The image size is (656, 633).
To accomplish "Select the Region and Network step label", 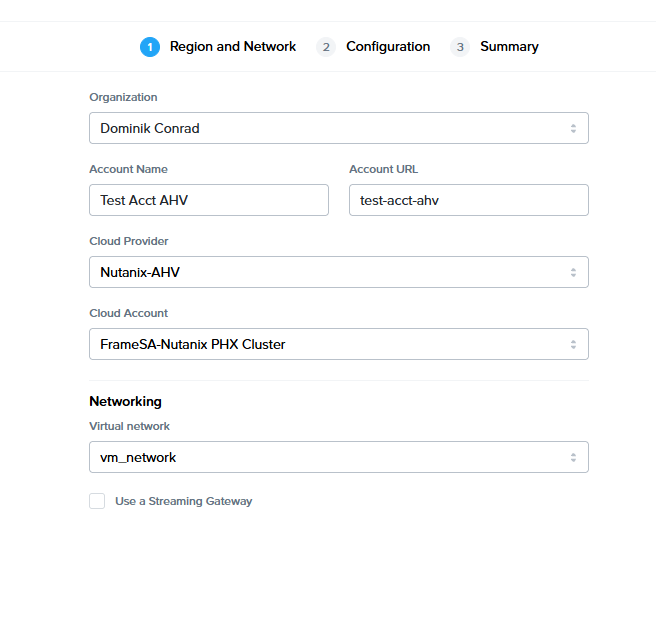I will pyautogui.click(x=233, y=47).
